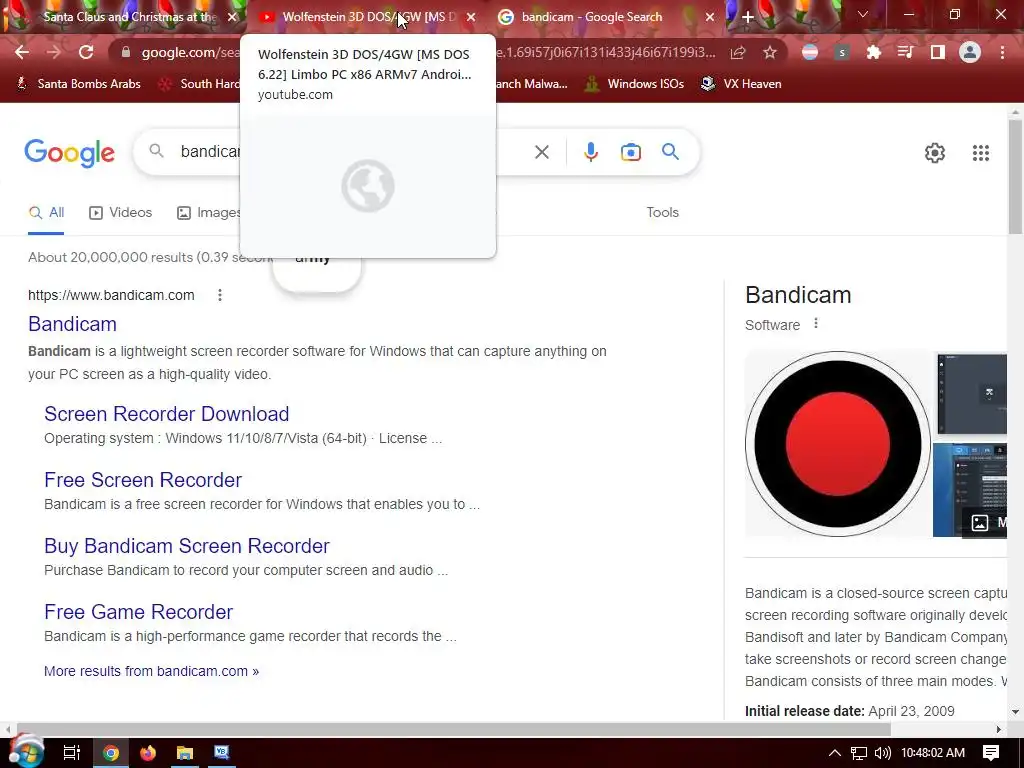This screenshot has height=768, width=1024.
Task: Switch to Santa Claus and Christmas tab
Action: pyautogui.click(x=129, y=17)
